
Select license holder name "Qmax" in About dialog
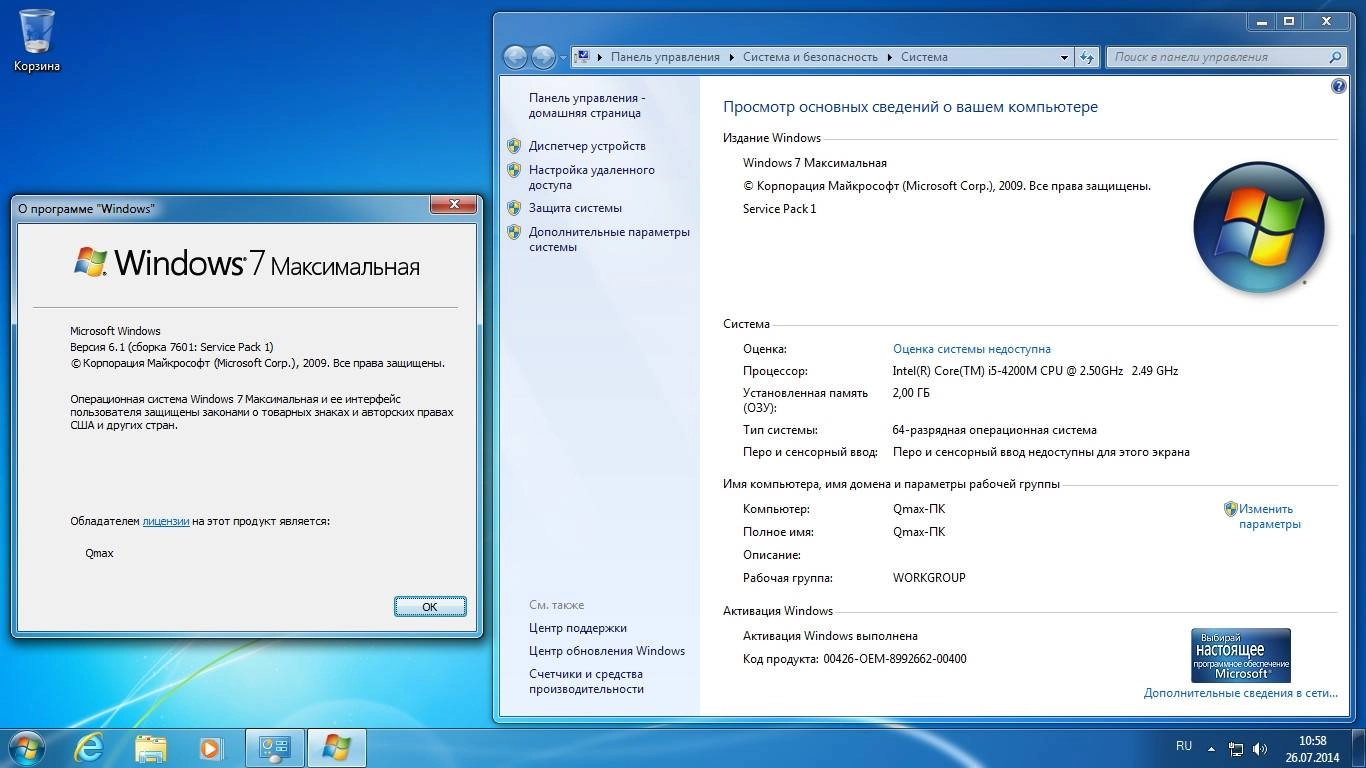(x=100, y=553)
